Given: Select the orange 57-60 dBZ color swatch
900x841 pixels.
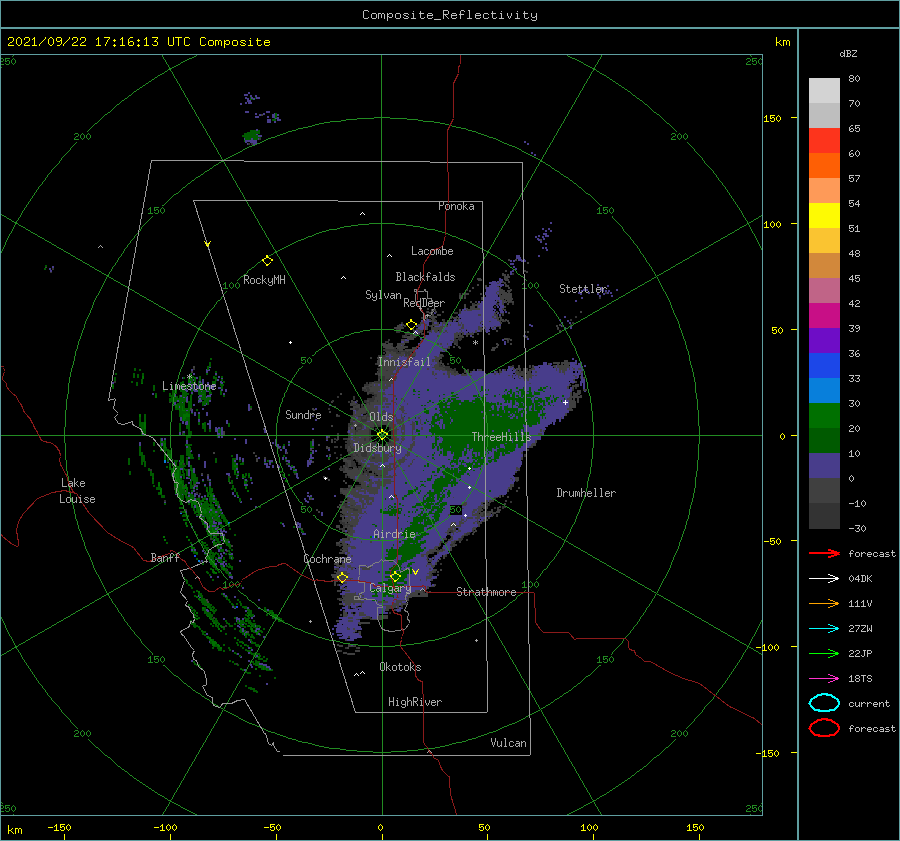Looking at the screenshot, I should point(824,165).
